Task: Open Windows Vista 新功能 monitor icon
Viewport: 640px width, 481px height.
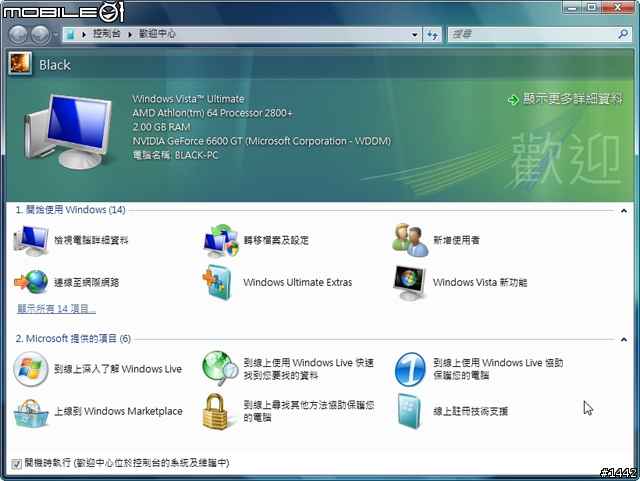Action: (x=409, y=283)
